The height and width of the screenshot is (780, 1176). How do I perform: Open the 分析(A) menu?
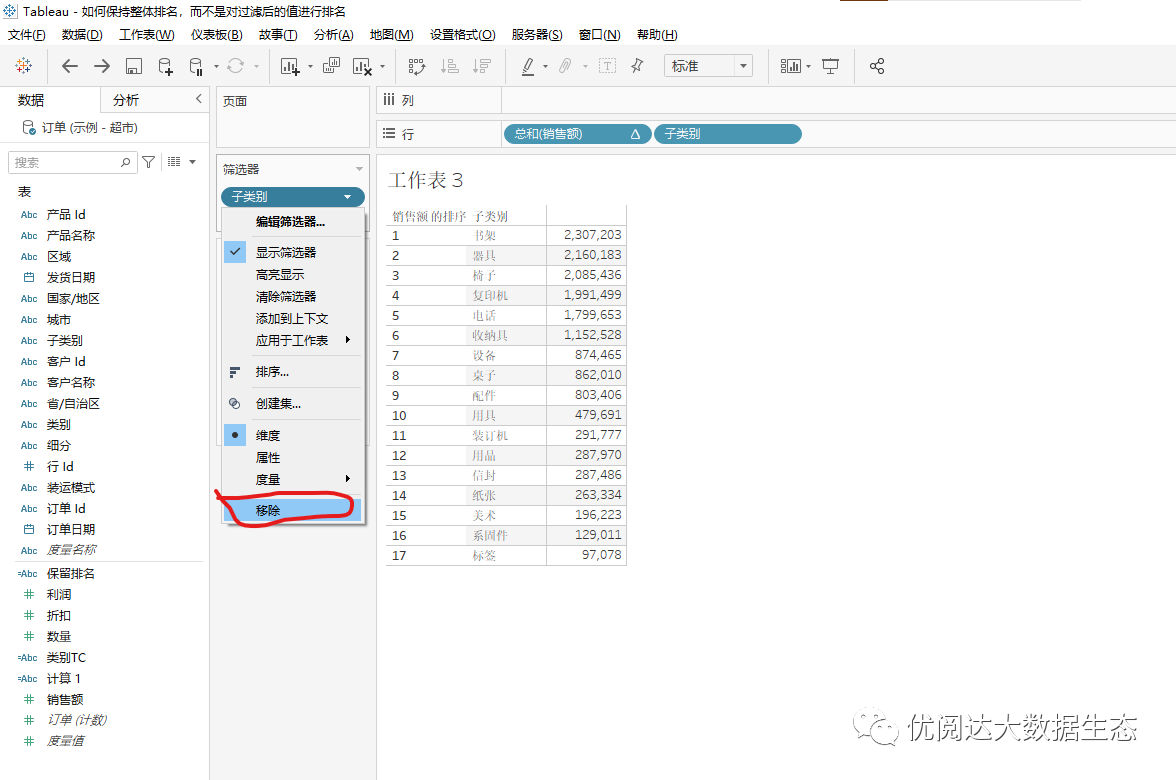pyautogui.click(x=333, y=34)
